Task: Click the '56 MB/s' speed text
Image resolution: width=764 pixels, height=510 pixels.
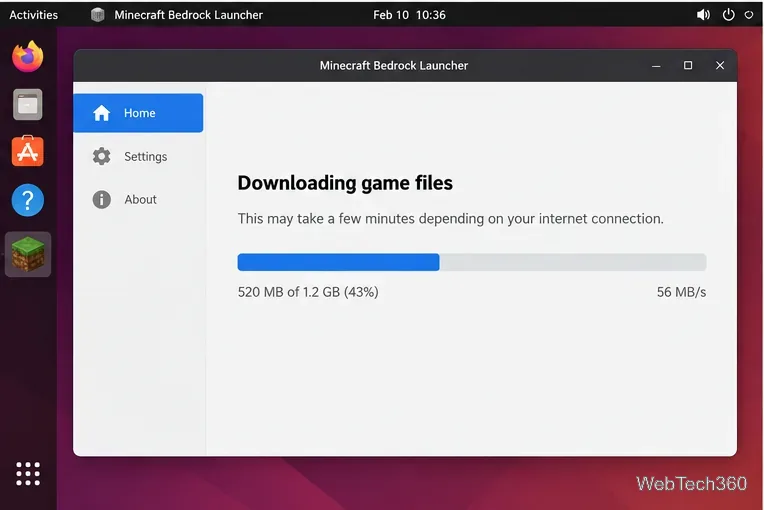Action: (x=681, y=292)
